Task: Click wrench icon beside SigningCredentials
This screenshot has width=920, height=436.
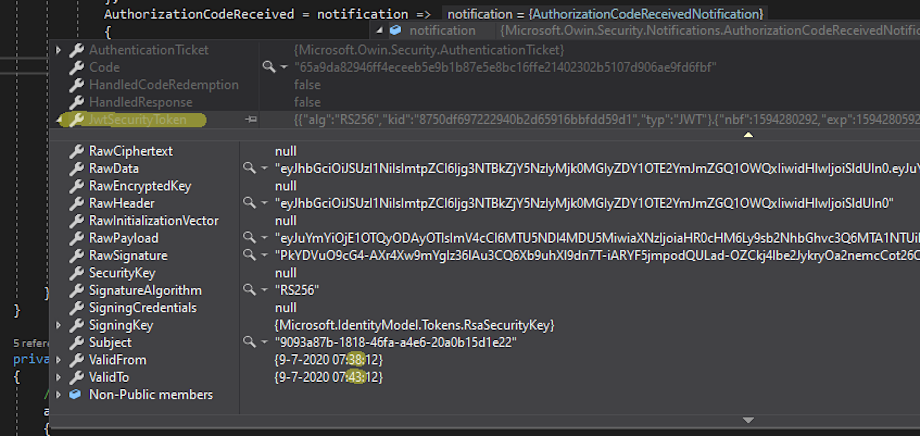Action: point(76,307)
